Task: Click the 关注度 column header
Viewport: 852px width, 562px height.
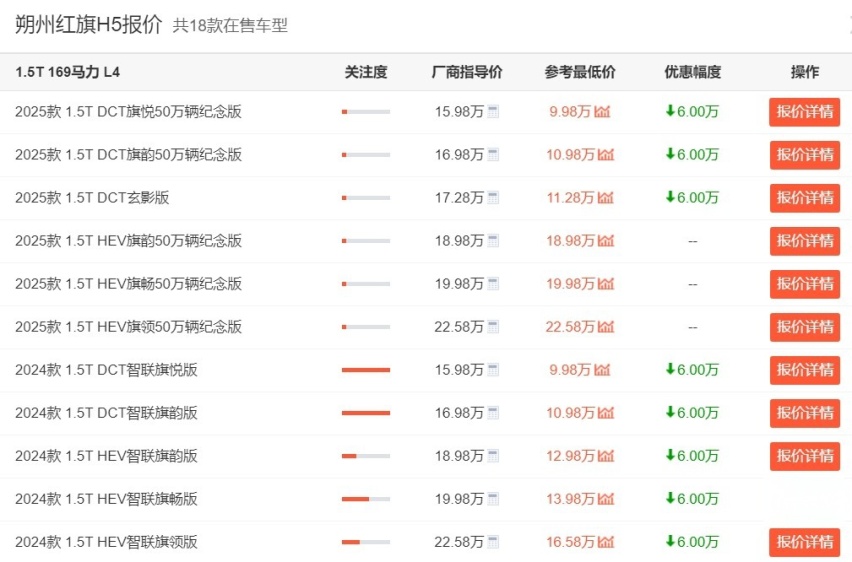Action: point(366,72)
